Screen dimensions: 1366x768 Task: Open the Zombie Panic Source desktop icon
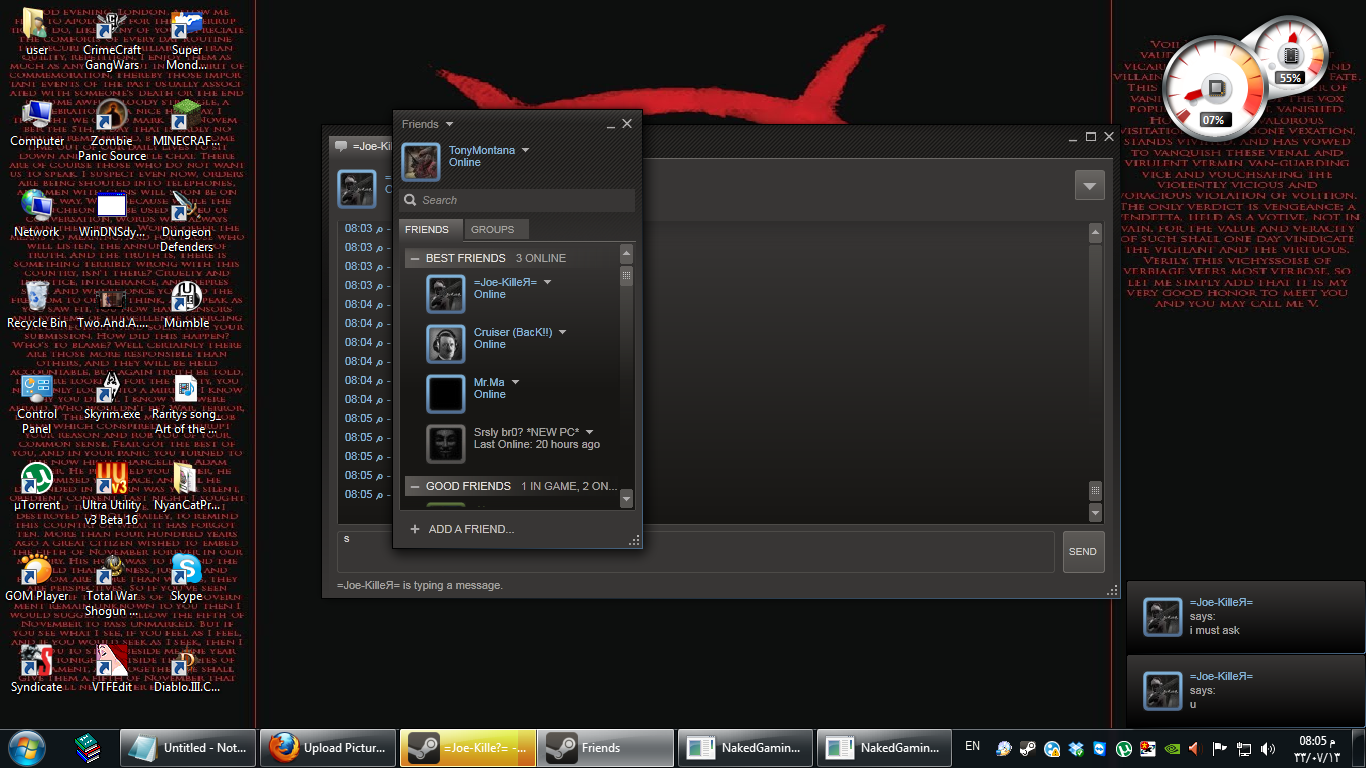[x=112, y=131]
